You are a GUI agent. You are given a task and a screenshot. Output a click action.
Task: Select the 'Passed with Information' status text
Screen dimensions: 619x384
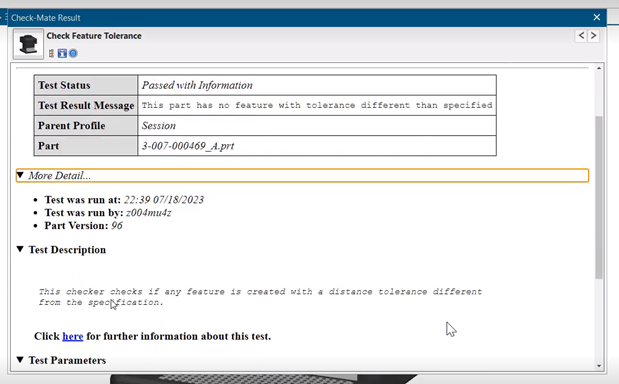pos(197,85)
